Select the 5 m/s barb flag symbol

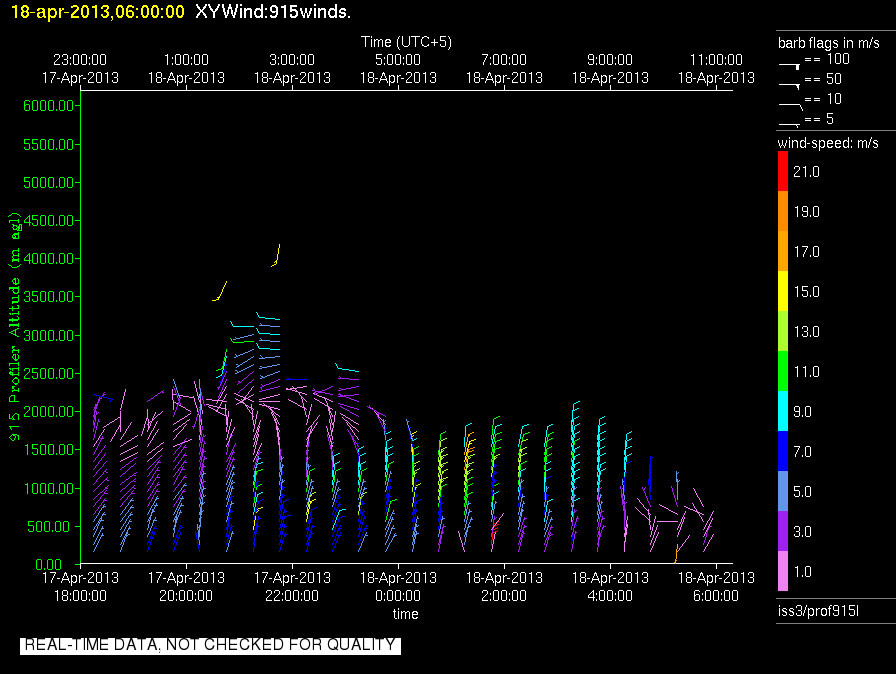click(790, 122)
